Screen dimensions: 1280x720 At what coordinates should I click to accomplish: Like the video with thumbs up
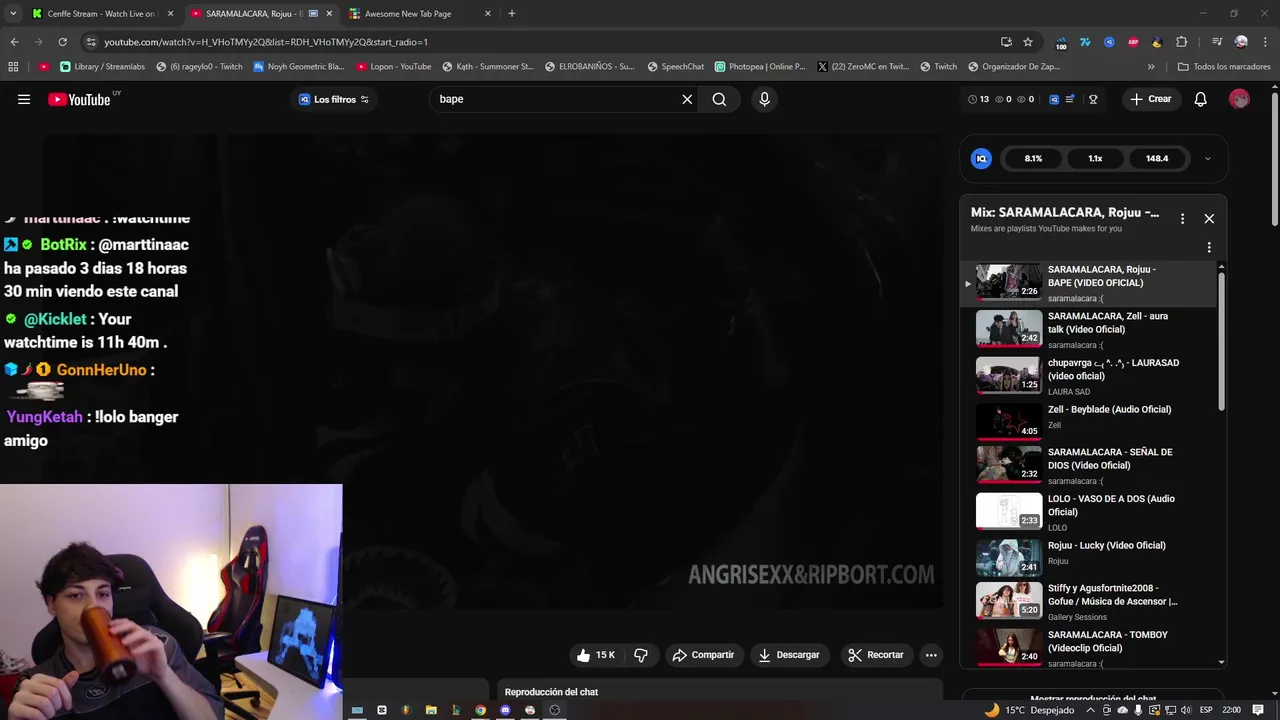coord(595,655)
